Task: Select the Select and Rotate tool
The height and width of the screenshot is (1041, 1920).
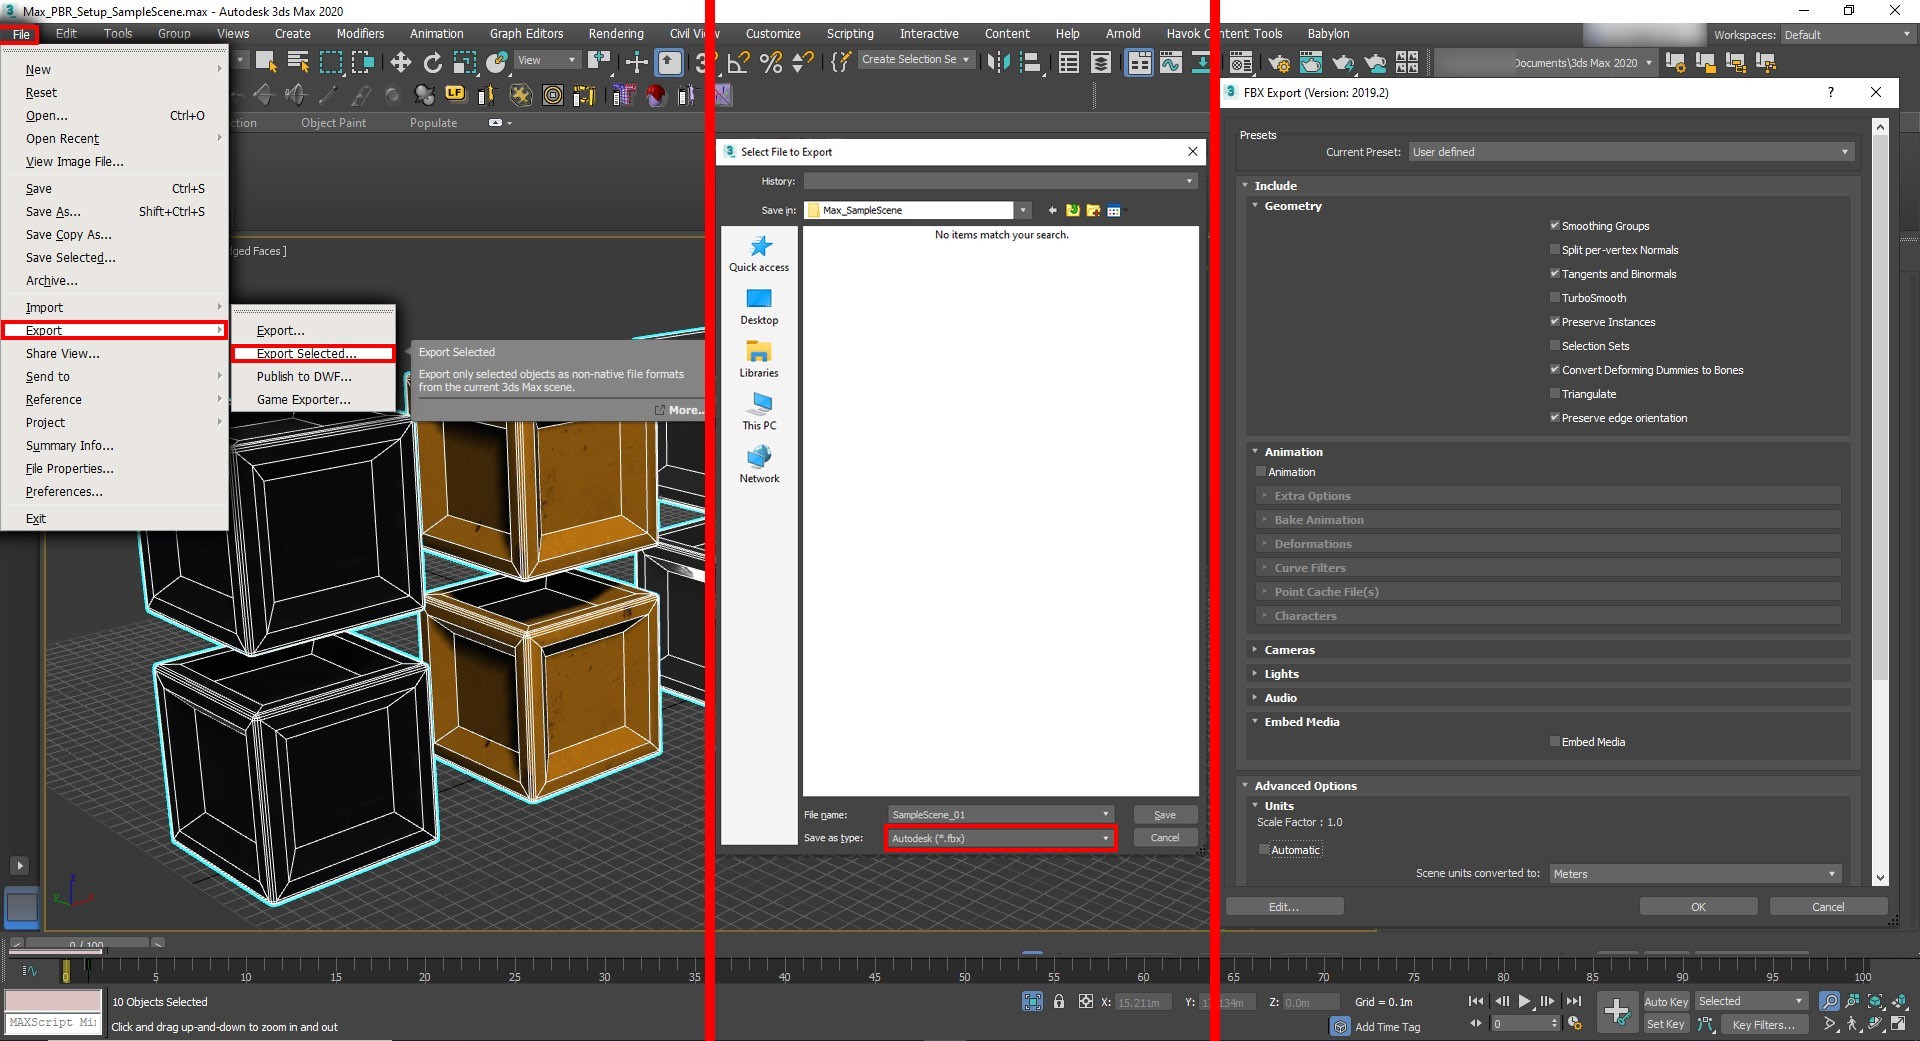Action: [433, 62]
